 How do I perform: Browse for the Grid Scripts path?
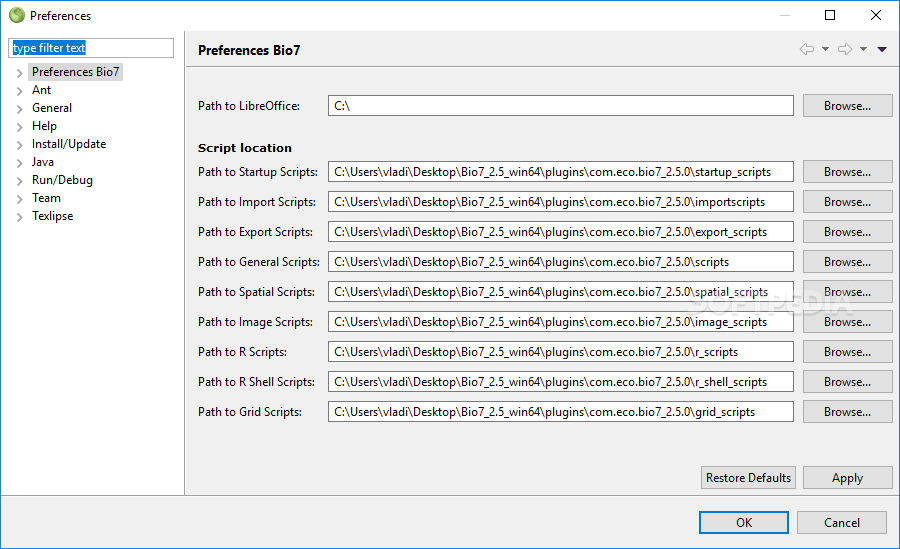click(x=847, y=412)
